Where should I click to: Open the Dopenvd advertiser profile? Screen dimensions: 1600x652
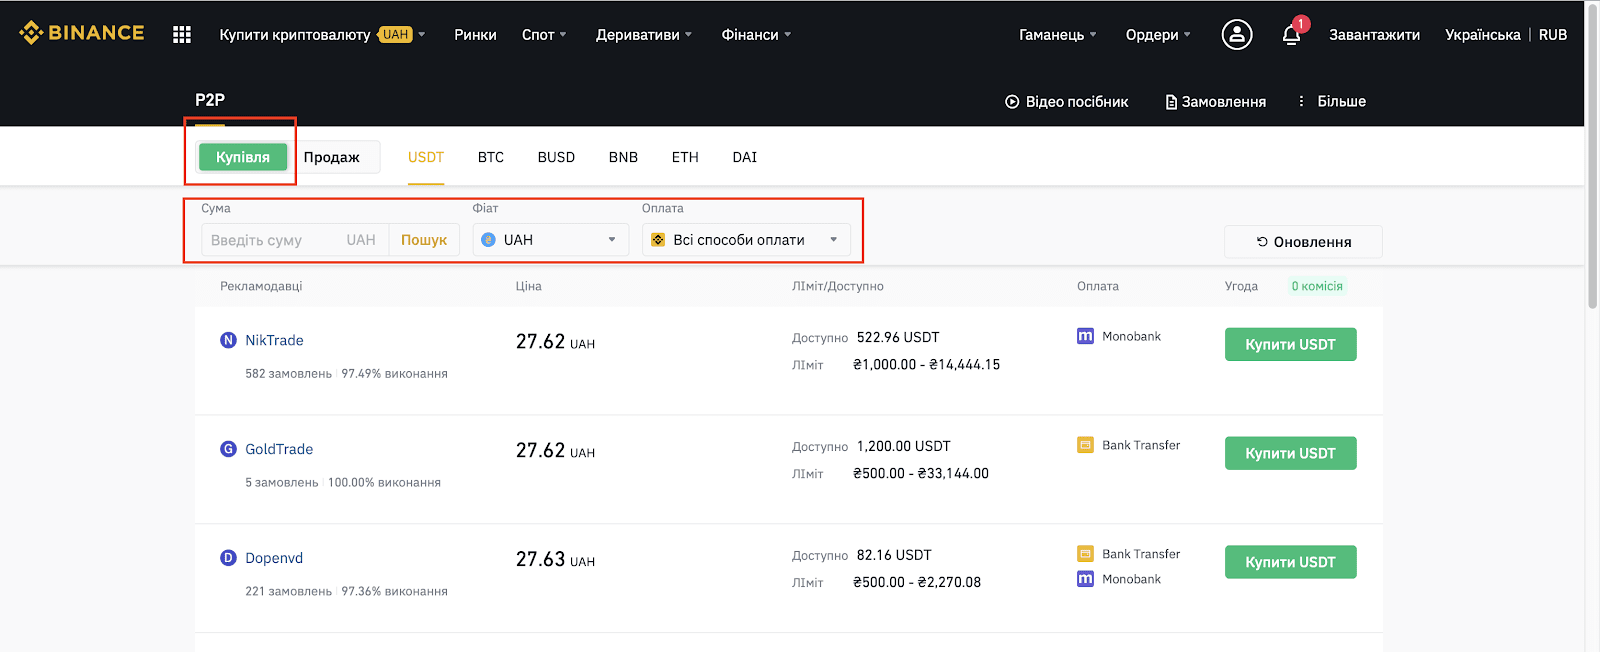pyautogui.click(x=274, y=558)
